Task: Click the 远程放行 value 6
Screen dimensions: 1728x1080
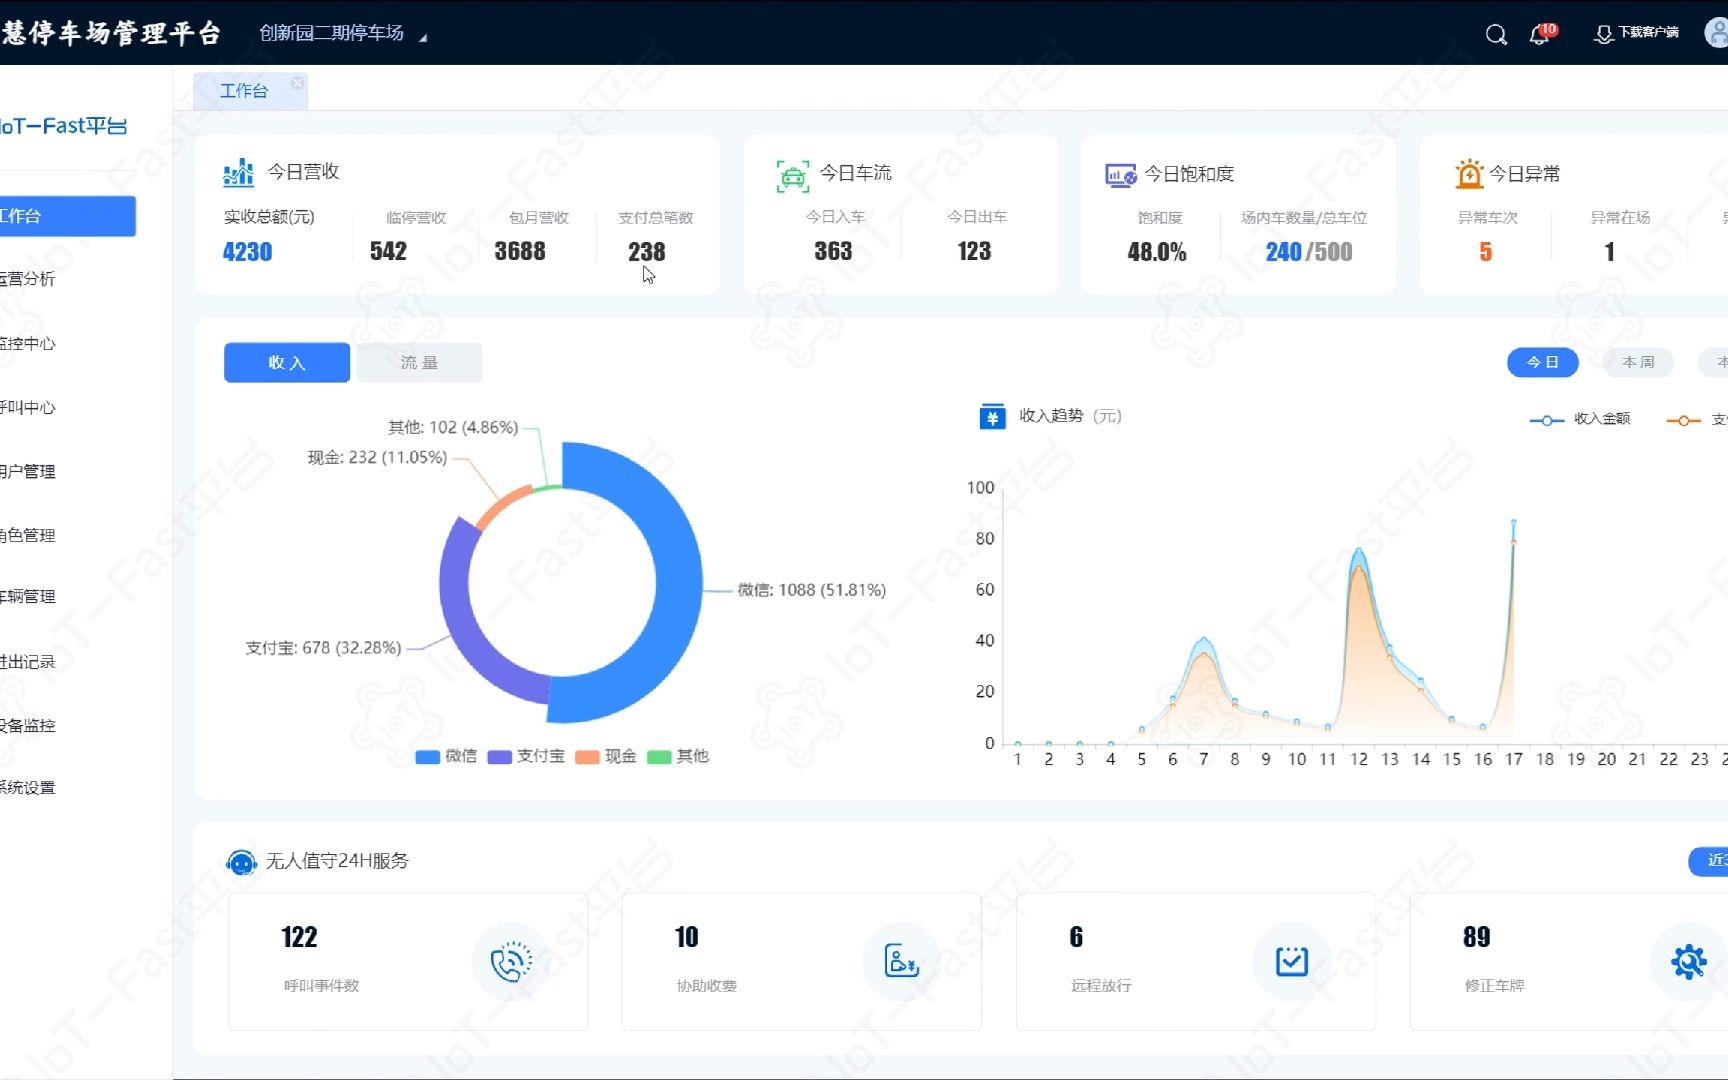Action: click(1076, 937)
